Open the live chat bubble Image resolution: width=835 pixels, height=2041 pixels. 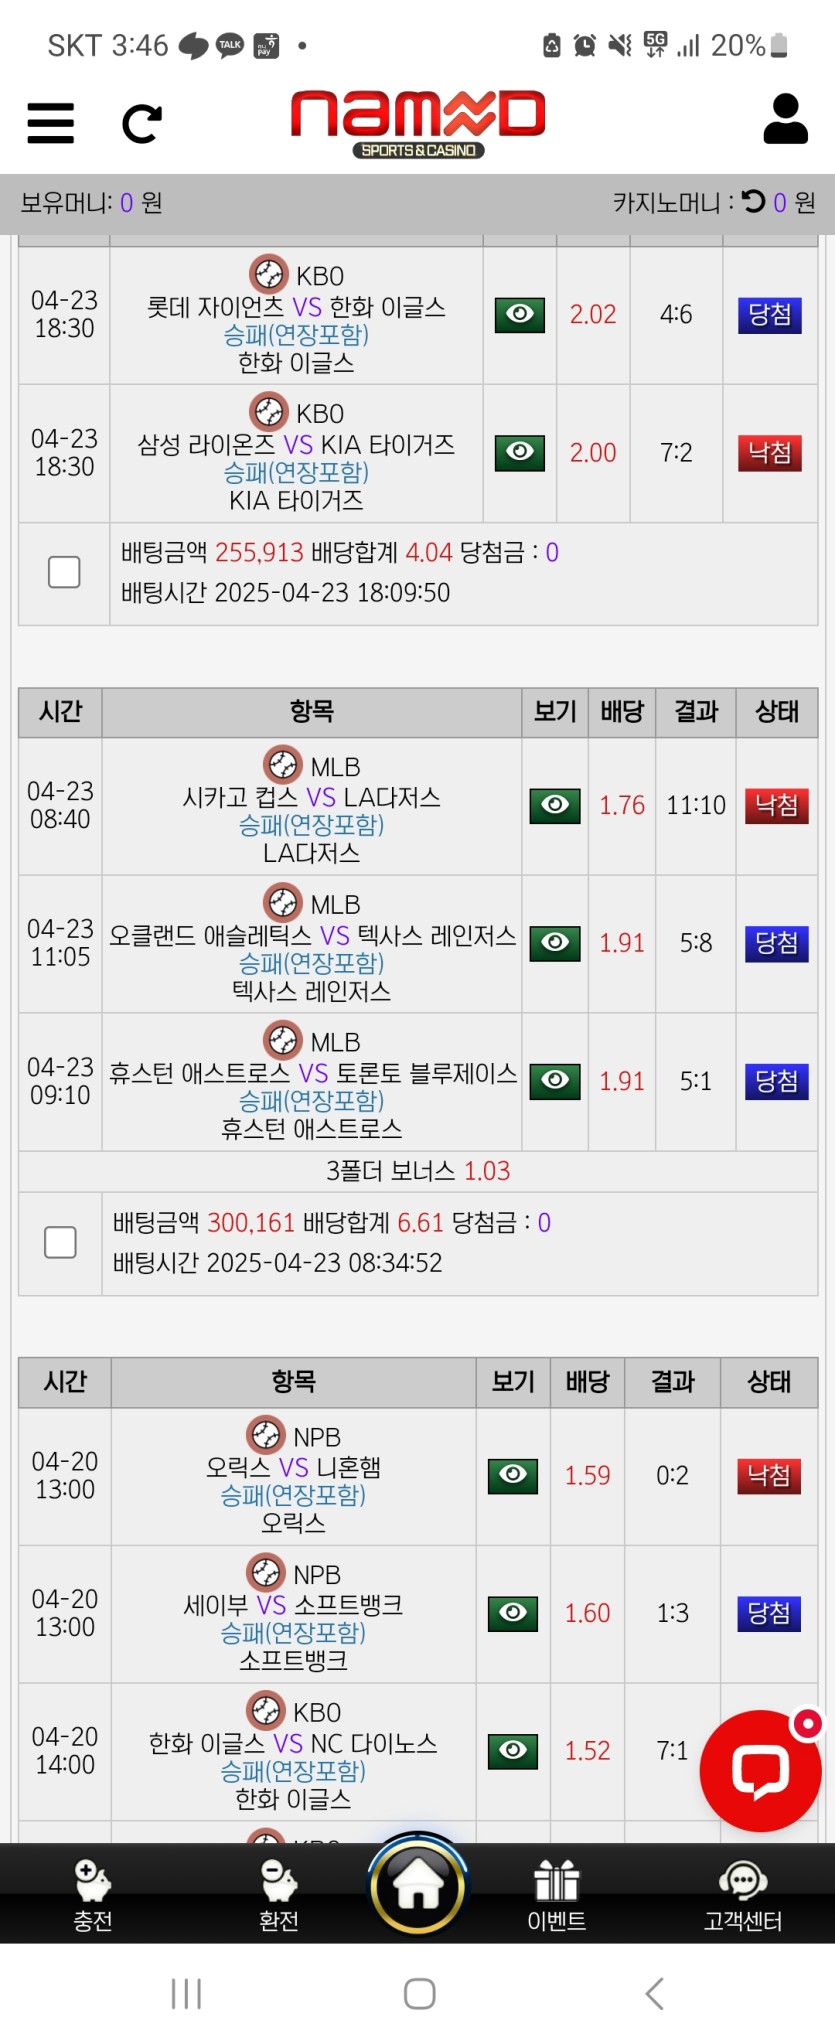761,1770
